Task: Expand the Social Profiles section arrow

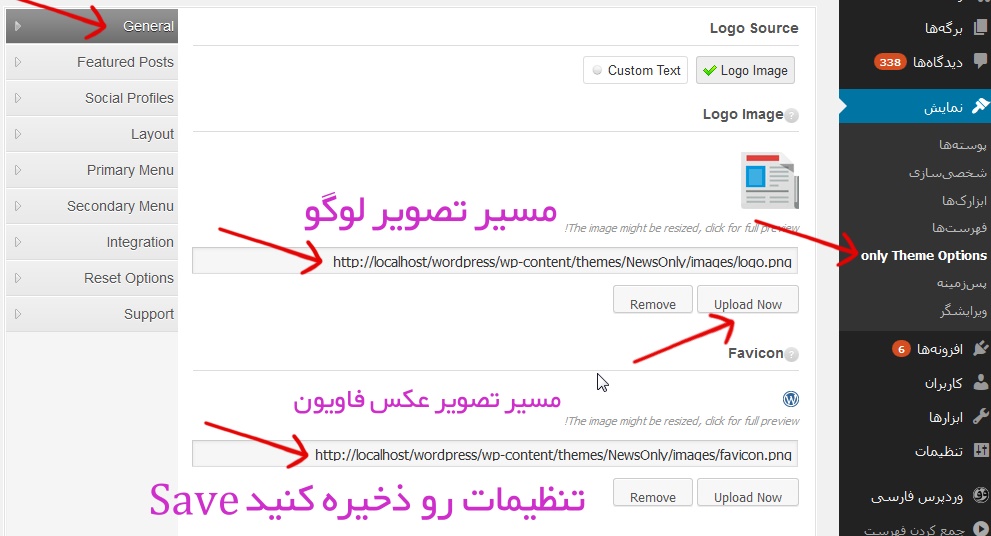Action: click(x=18, y=98)
